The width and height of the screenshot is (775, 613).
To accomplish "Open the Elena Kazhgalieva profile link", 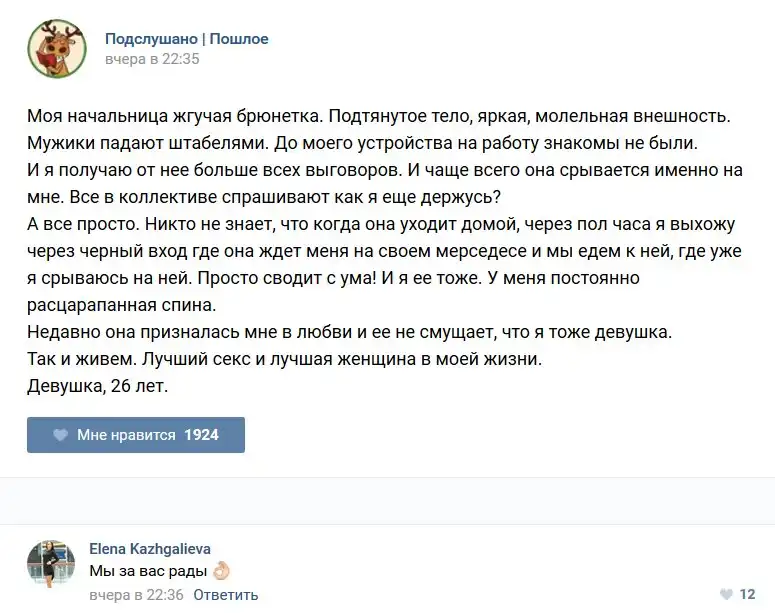I will (x=150, y=549).
